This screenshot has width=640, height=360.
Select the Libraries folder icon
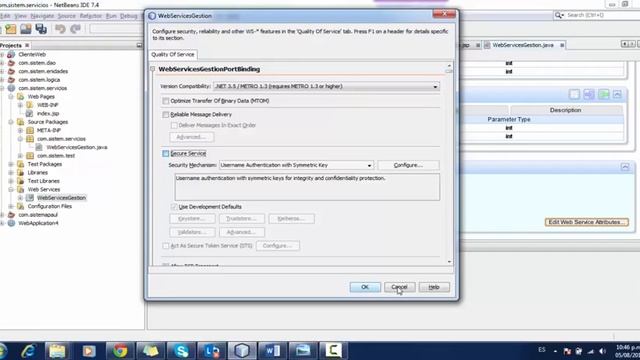point(20,173)
